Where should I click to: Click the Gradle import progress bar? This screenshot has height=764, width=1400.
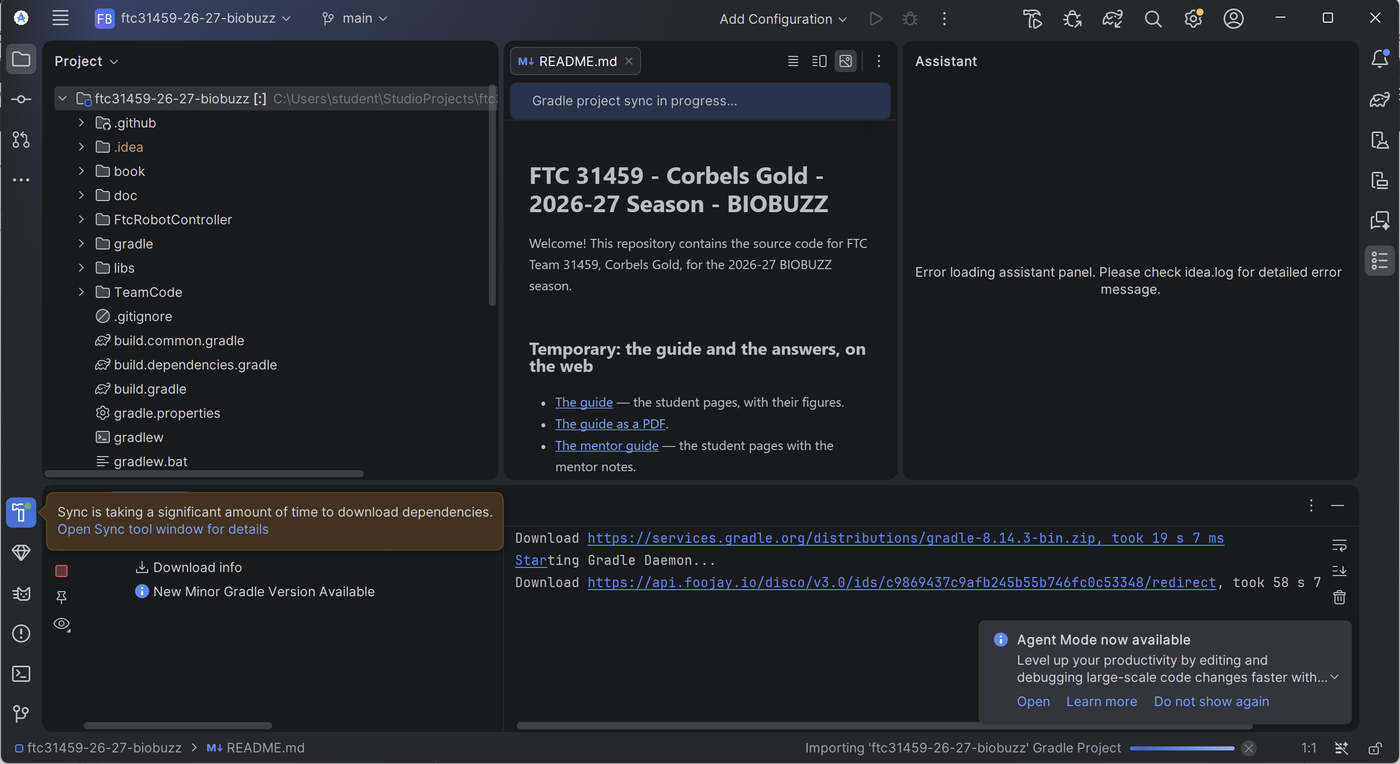(x=1182, y=748)
